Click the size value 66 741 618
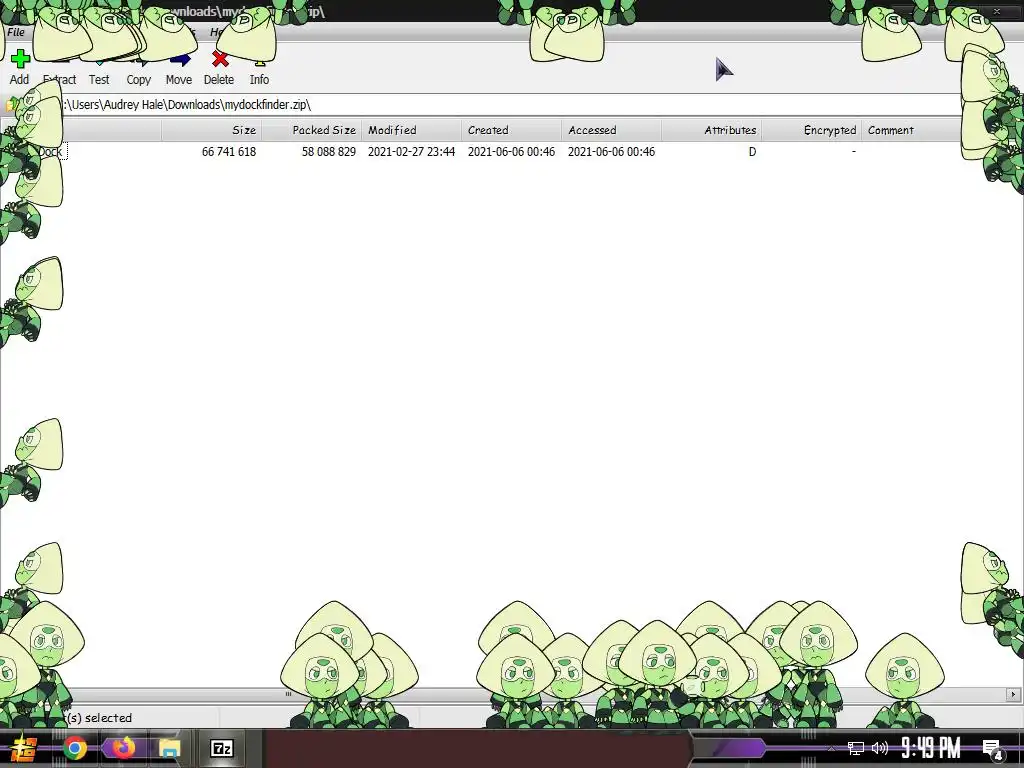 point(229,152)
